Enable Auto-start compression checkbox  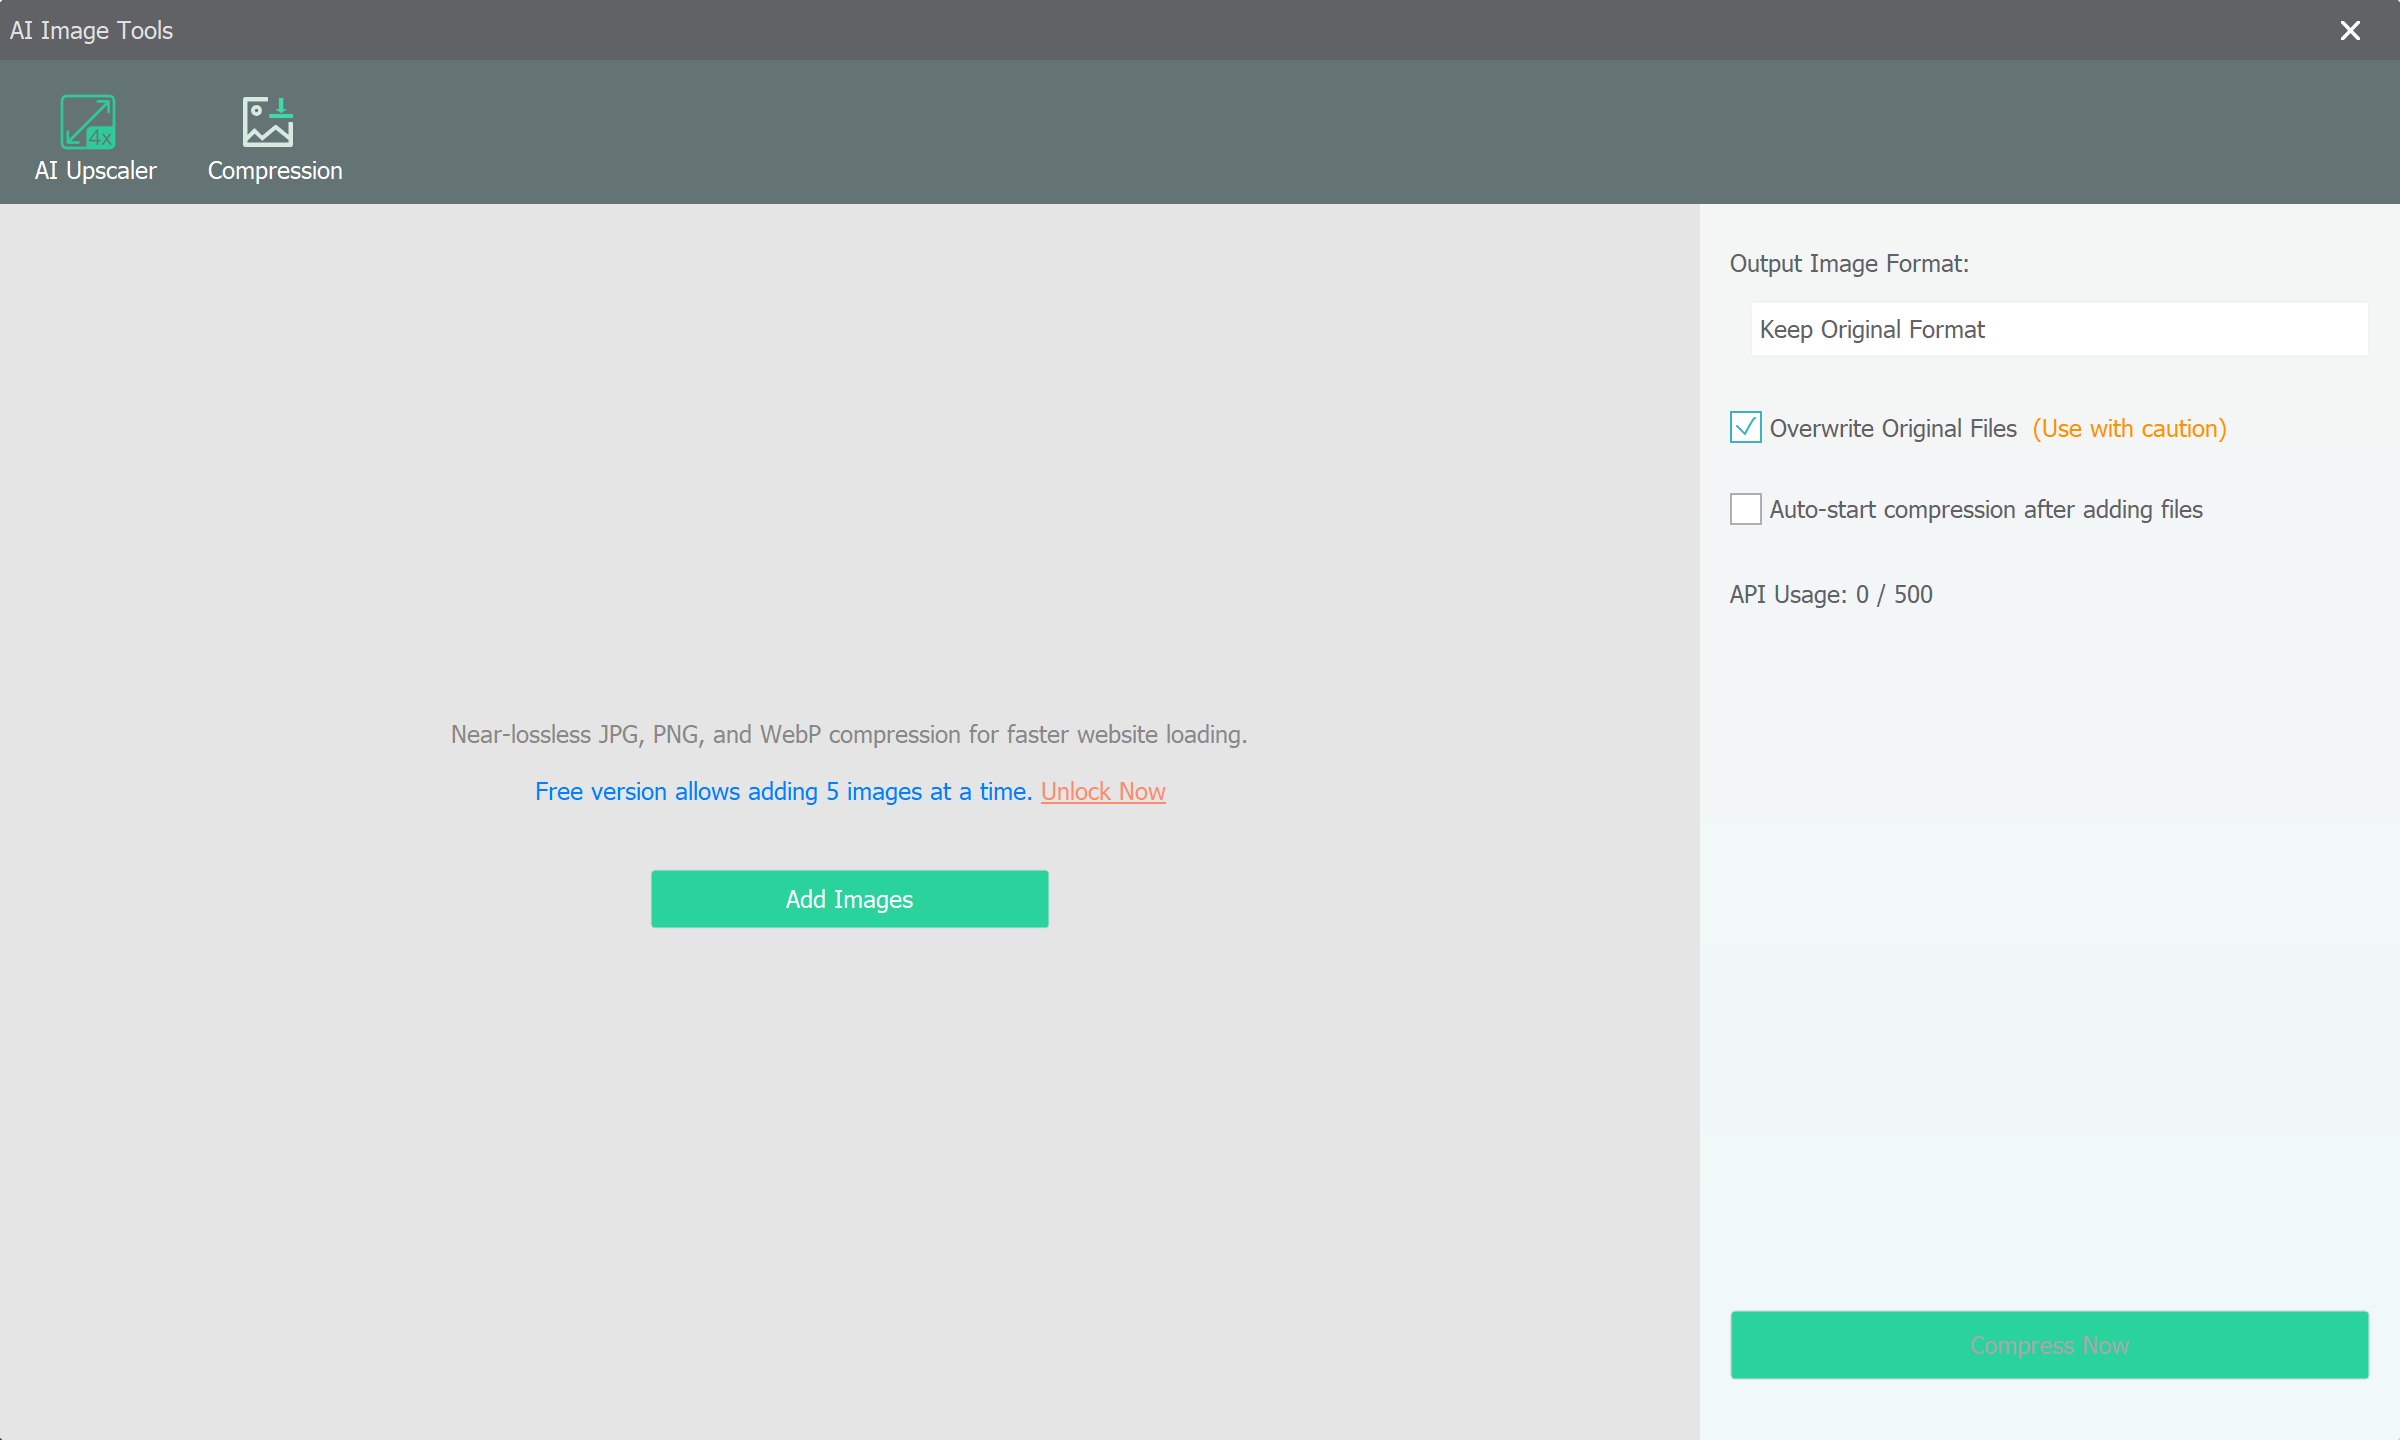point(1745,509)
